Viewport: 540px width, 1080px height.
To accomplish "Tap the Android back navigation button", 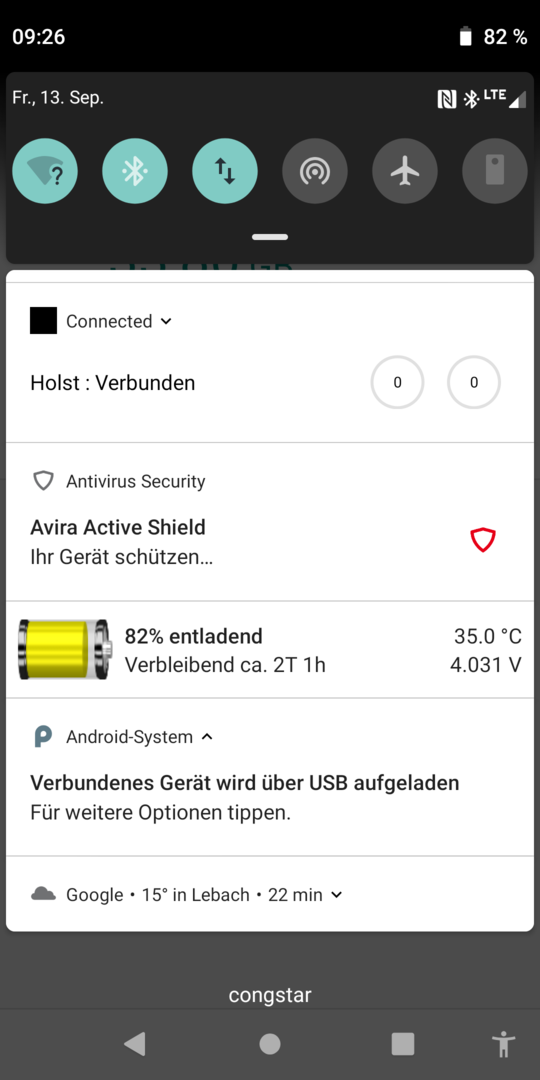I will click(x=134, y=1044).
